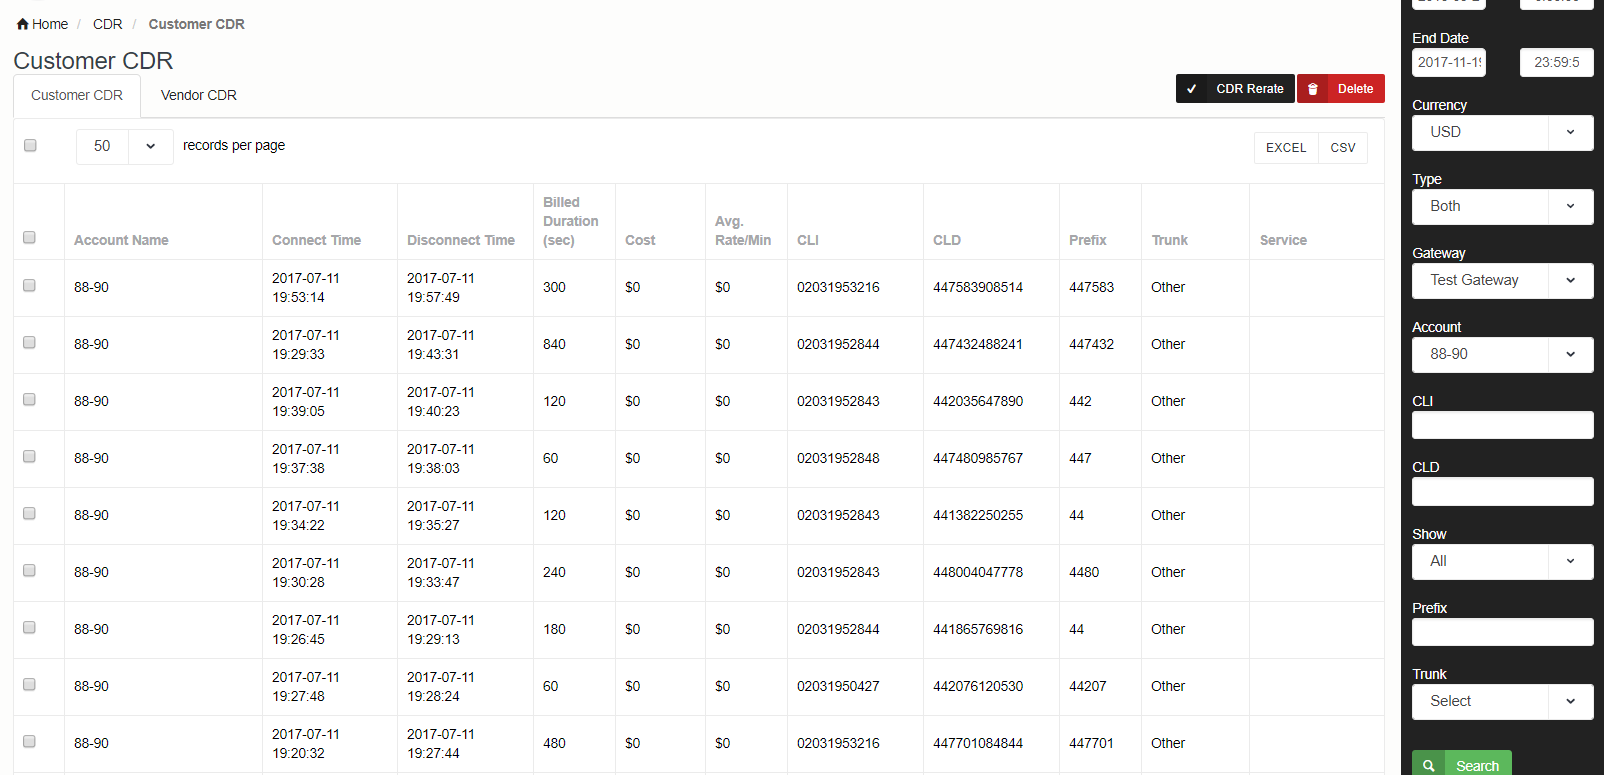
Task: Sort by the Connect Time column header
Action: point(316,240)
